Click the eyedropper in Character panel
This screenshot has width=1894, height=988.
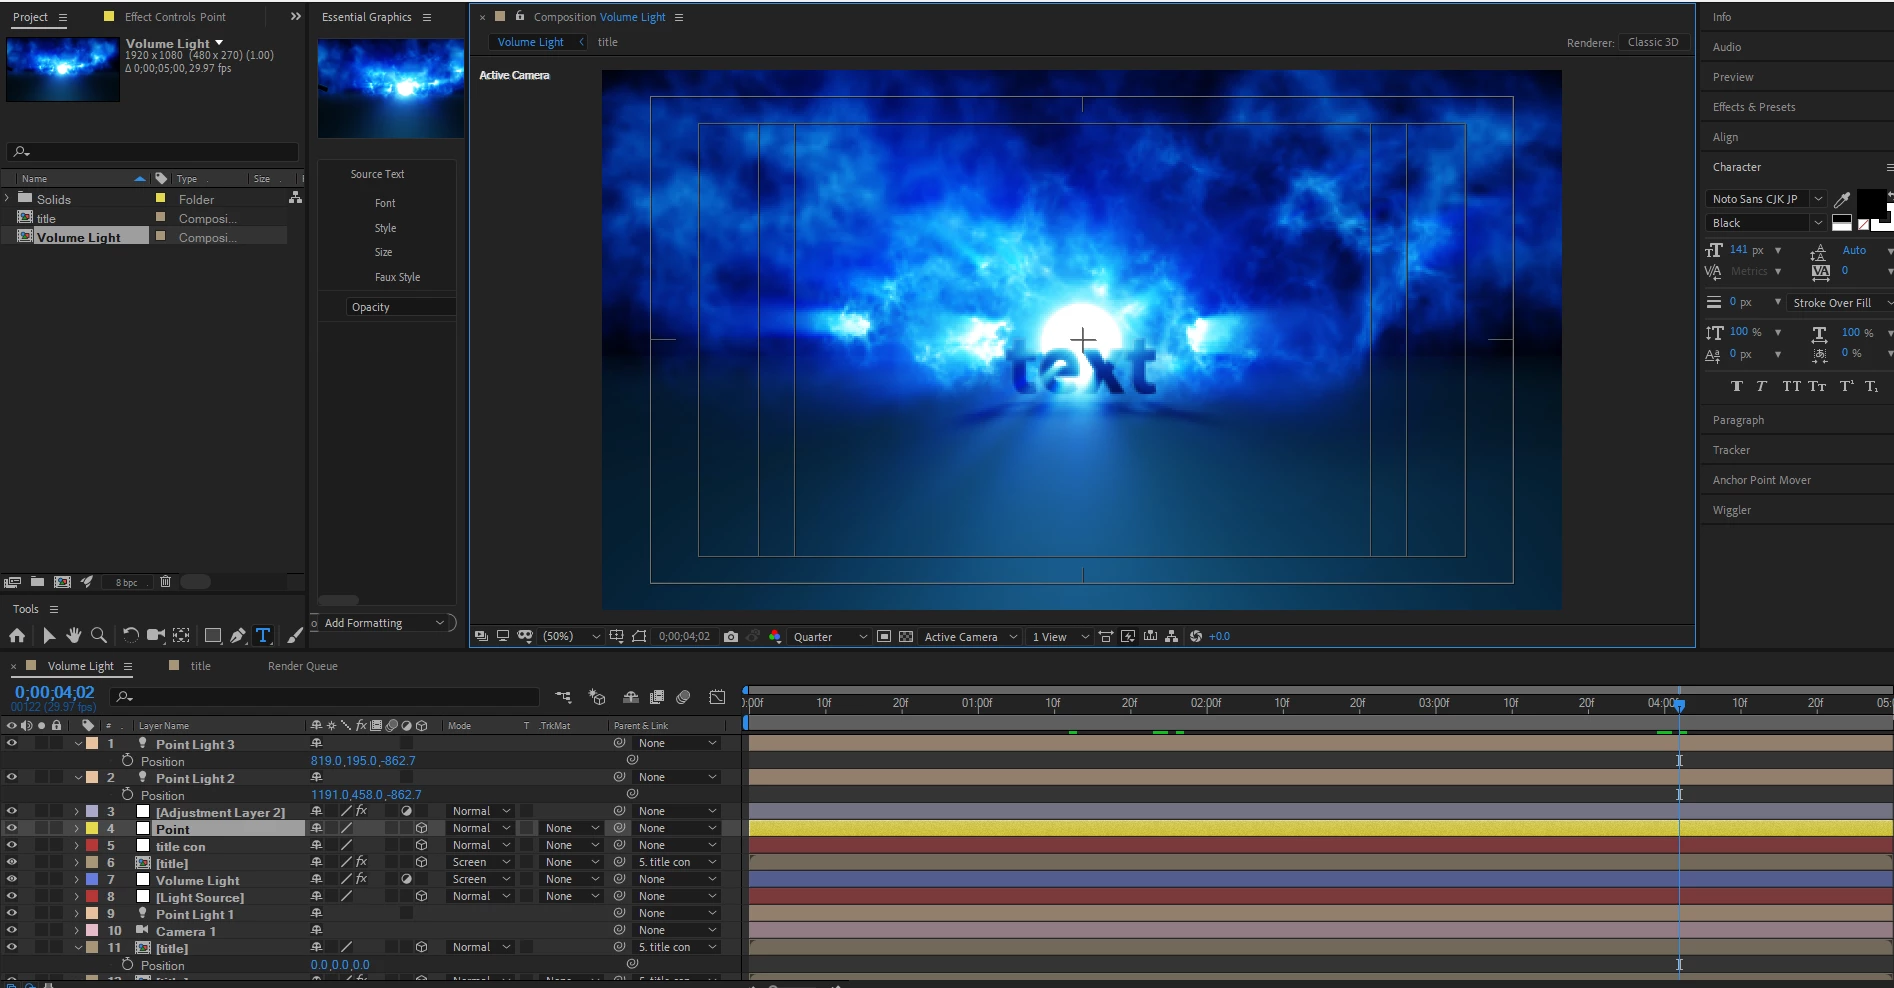point(1842,199)
